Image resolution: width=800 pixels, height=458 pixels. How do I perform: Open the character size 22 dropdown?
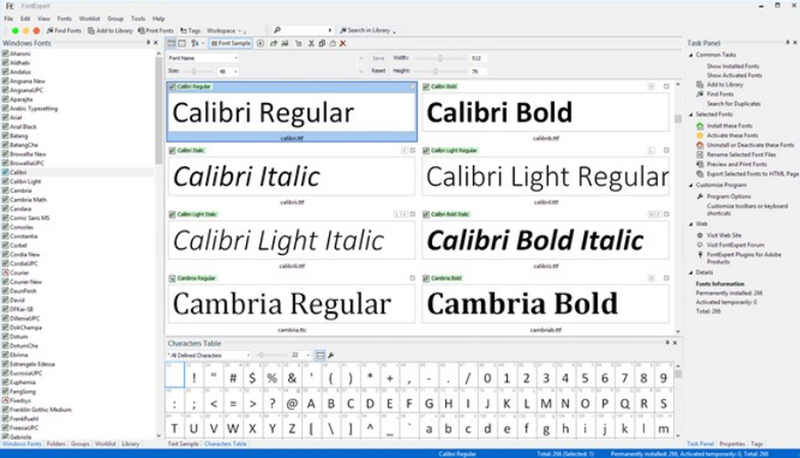(x=300, y=355)
